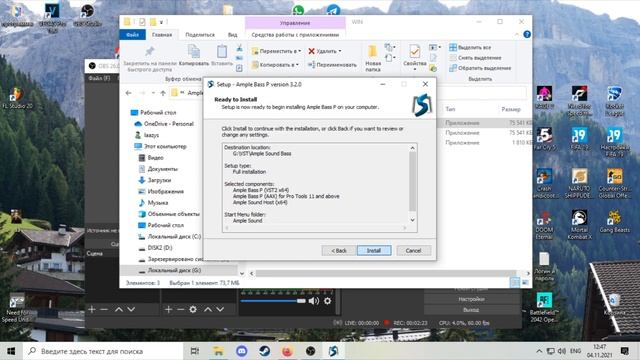This screenshot has width=640, height=360.
Task: Click the Вставить paste icon
Action: coord(222,52)
